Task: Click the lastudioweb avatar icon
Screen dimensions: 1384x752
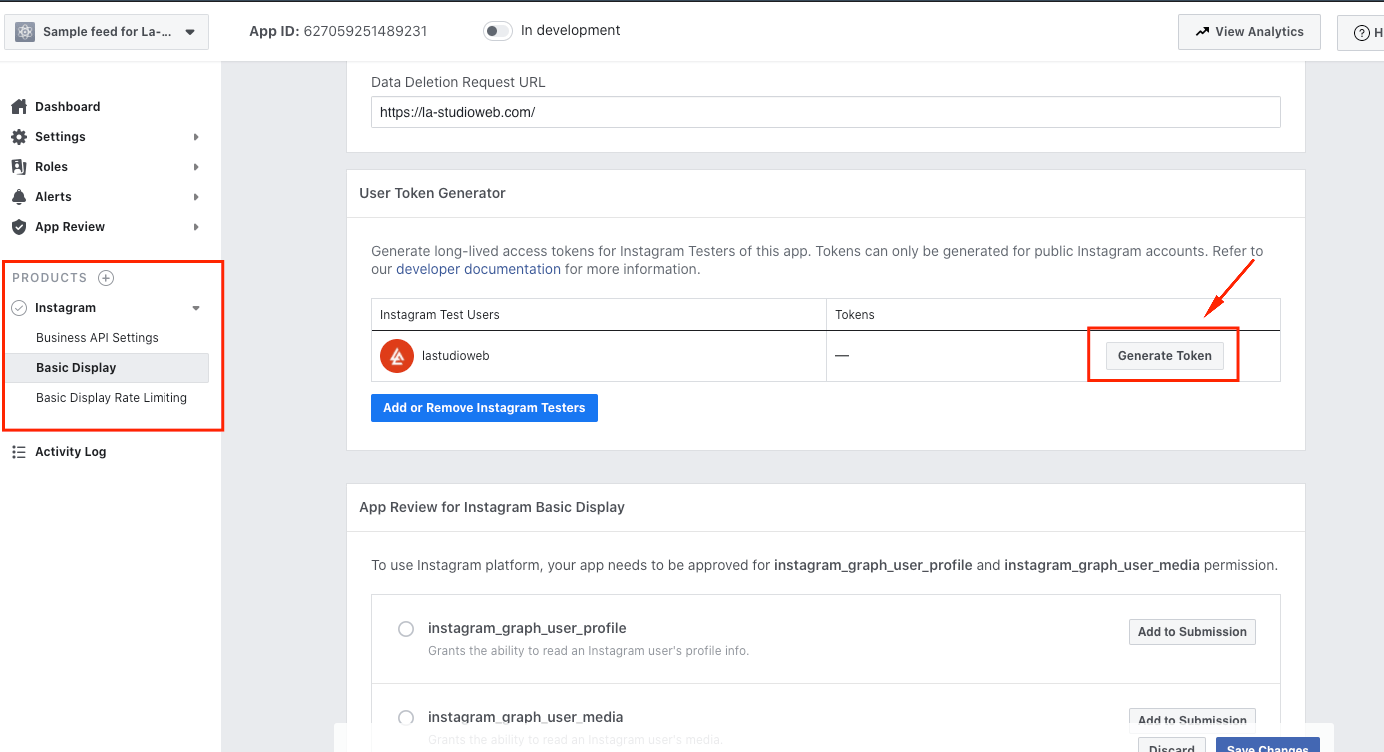Action: (x=397, y=356)
